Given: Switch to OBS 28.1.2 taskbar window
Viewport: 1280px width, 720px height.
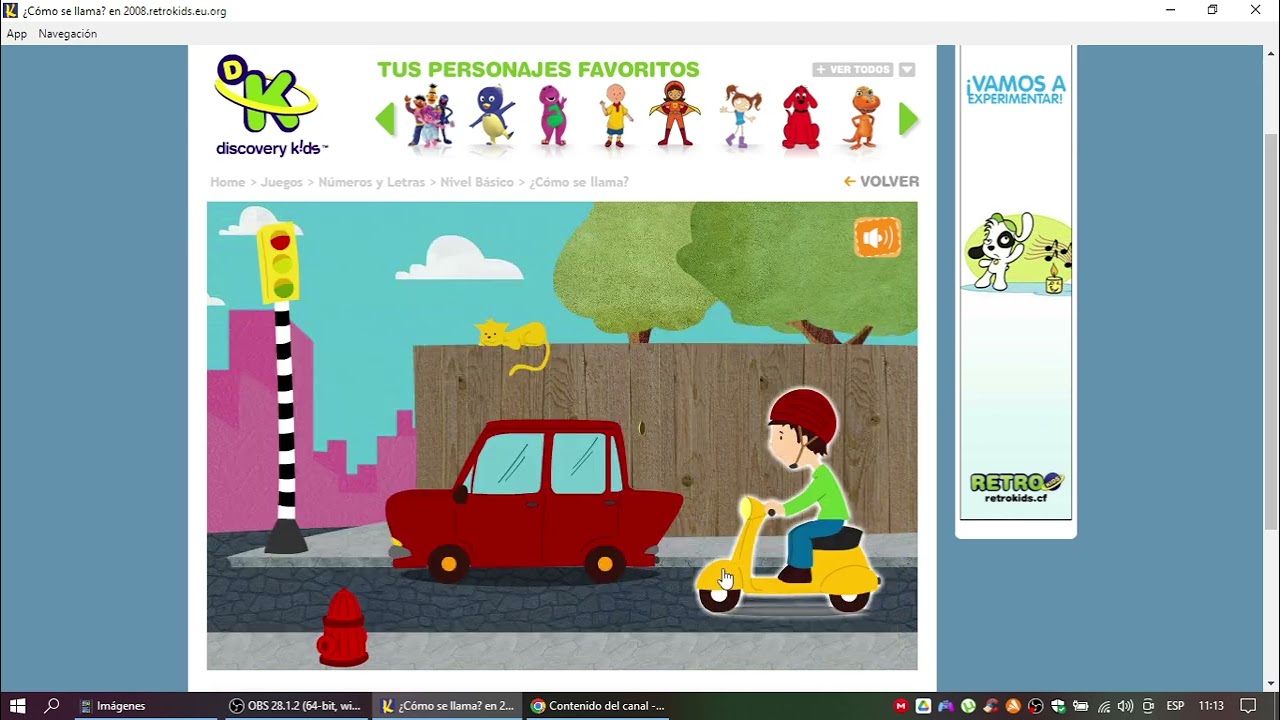Looking at the screenshot, I should pos(295,706).
